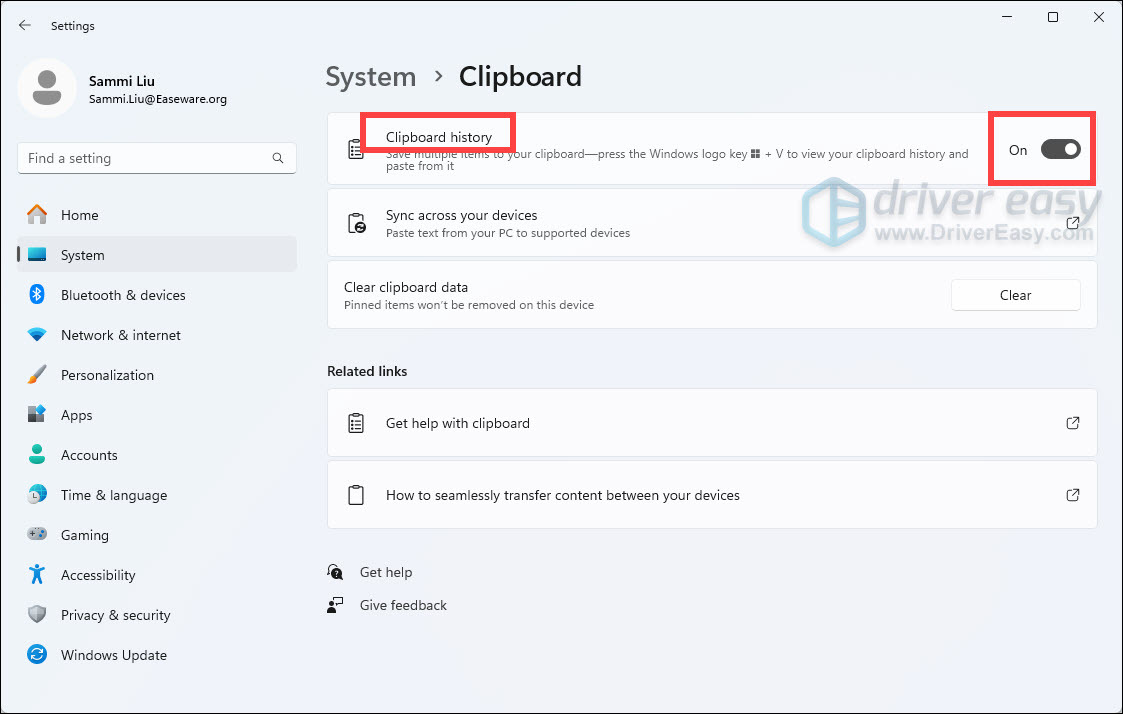Click the Sammi Liu account profile picture
1123x714 pixels.
point(47,88)
